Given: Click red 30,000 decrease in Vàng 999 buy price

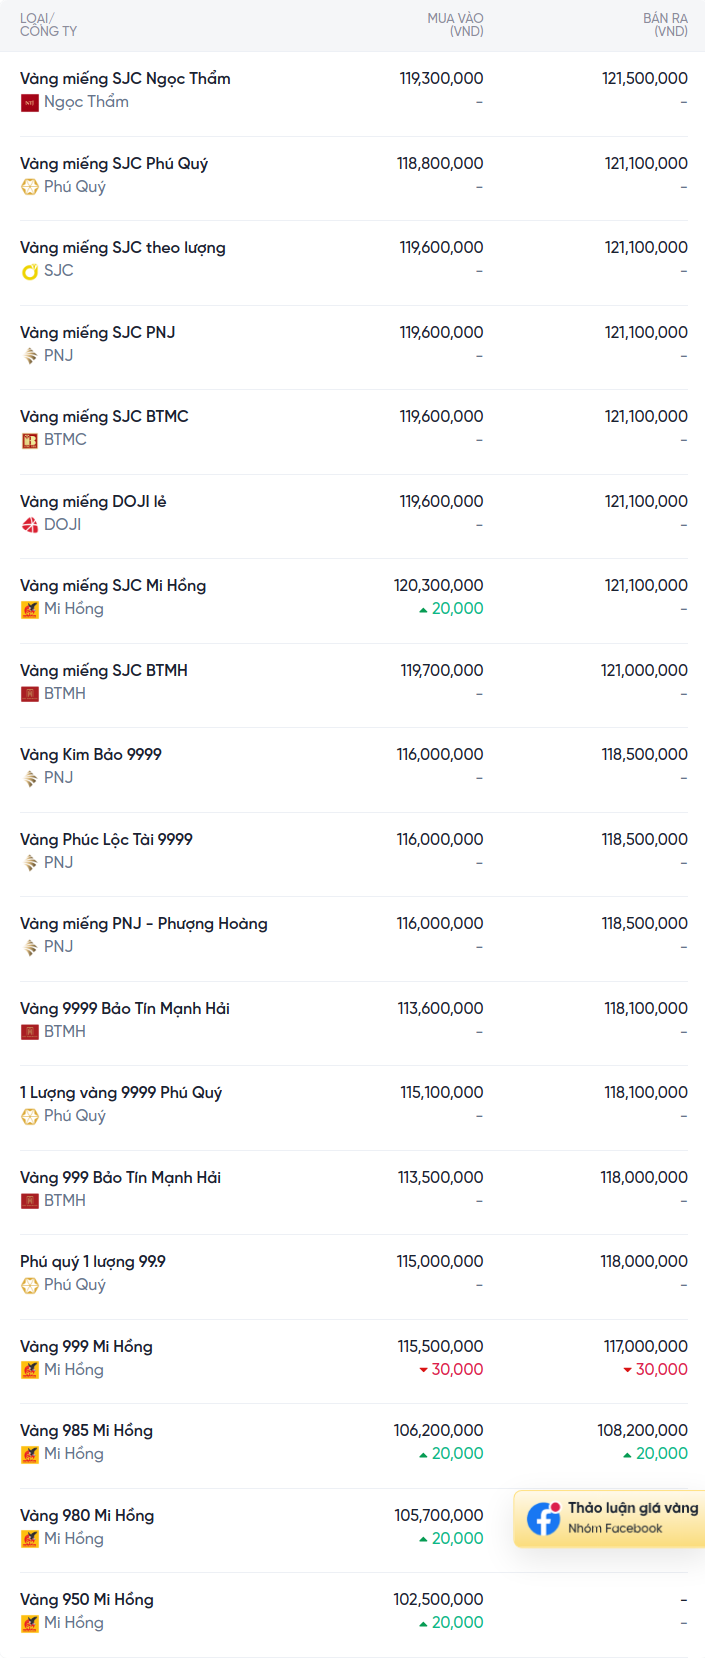Looking at the screenshot, I should 451,1370.
